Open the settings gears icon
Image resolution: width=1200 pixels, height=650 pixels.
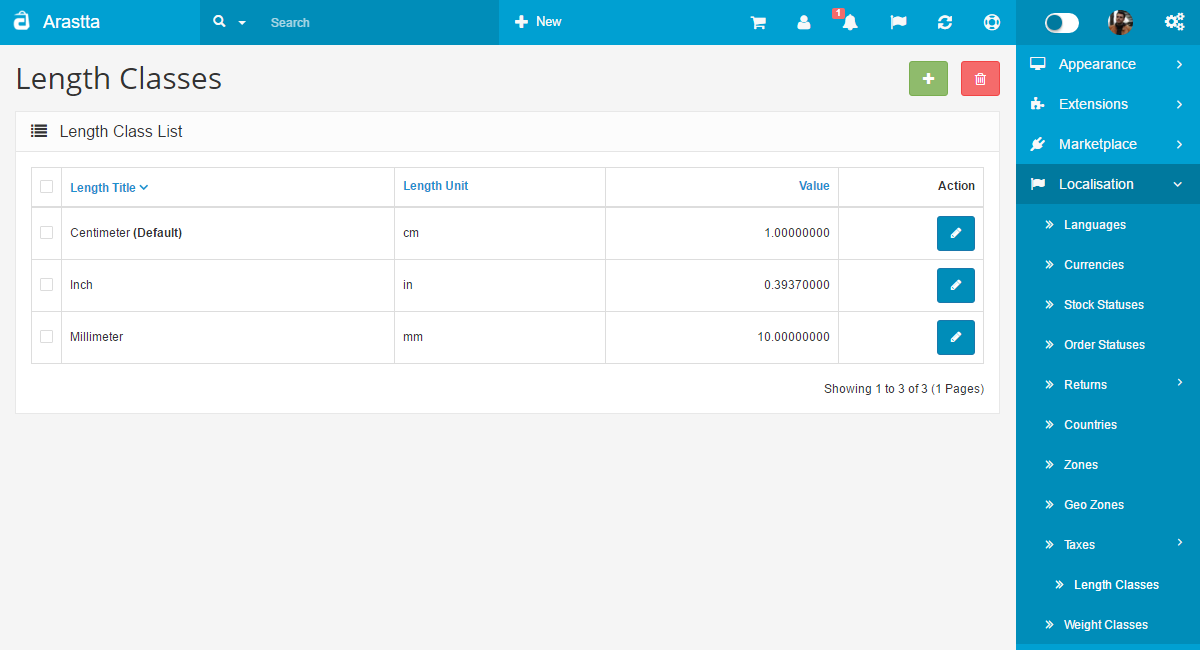[1175, 22]
